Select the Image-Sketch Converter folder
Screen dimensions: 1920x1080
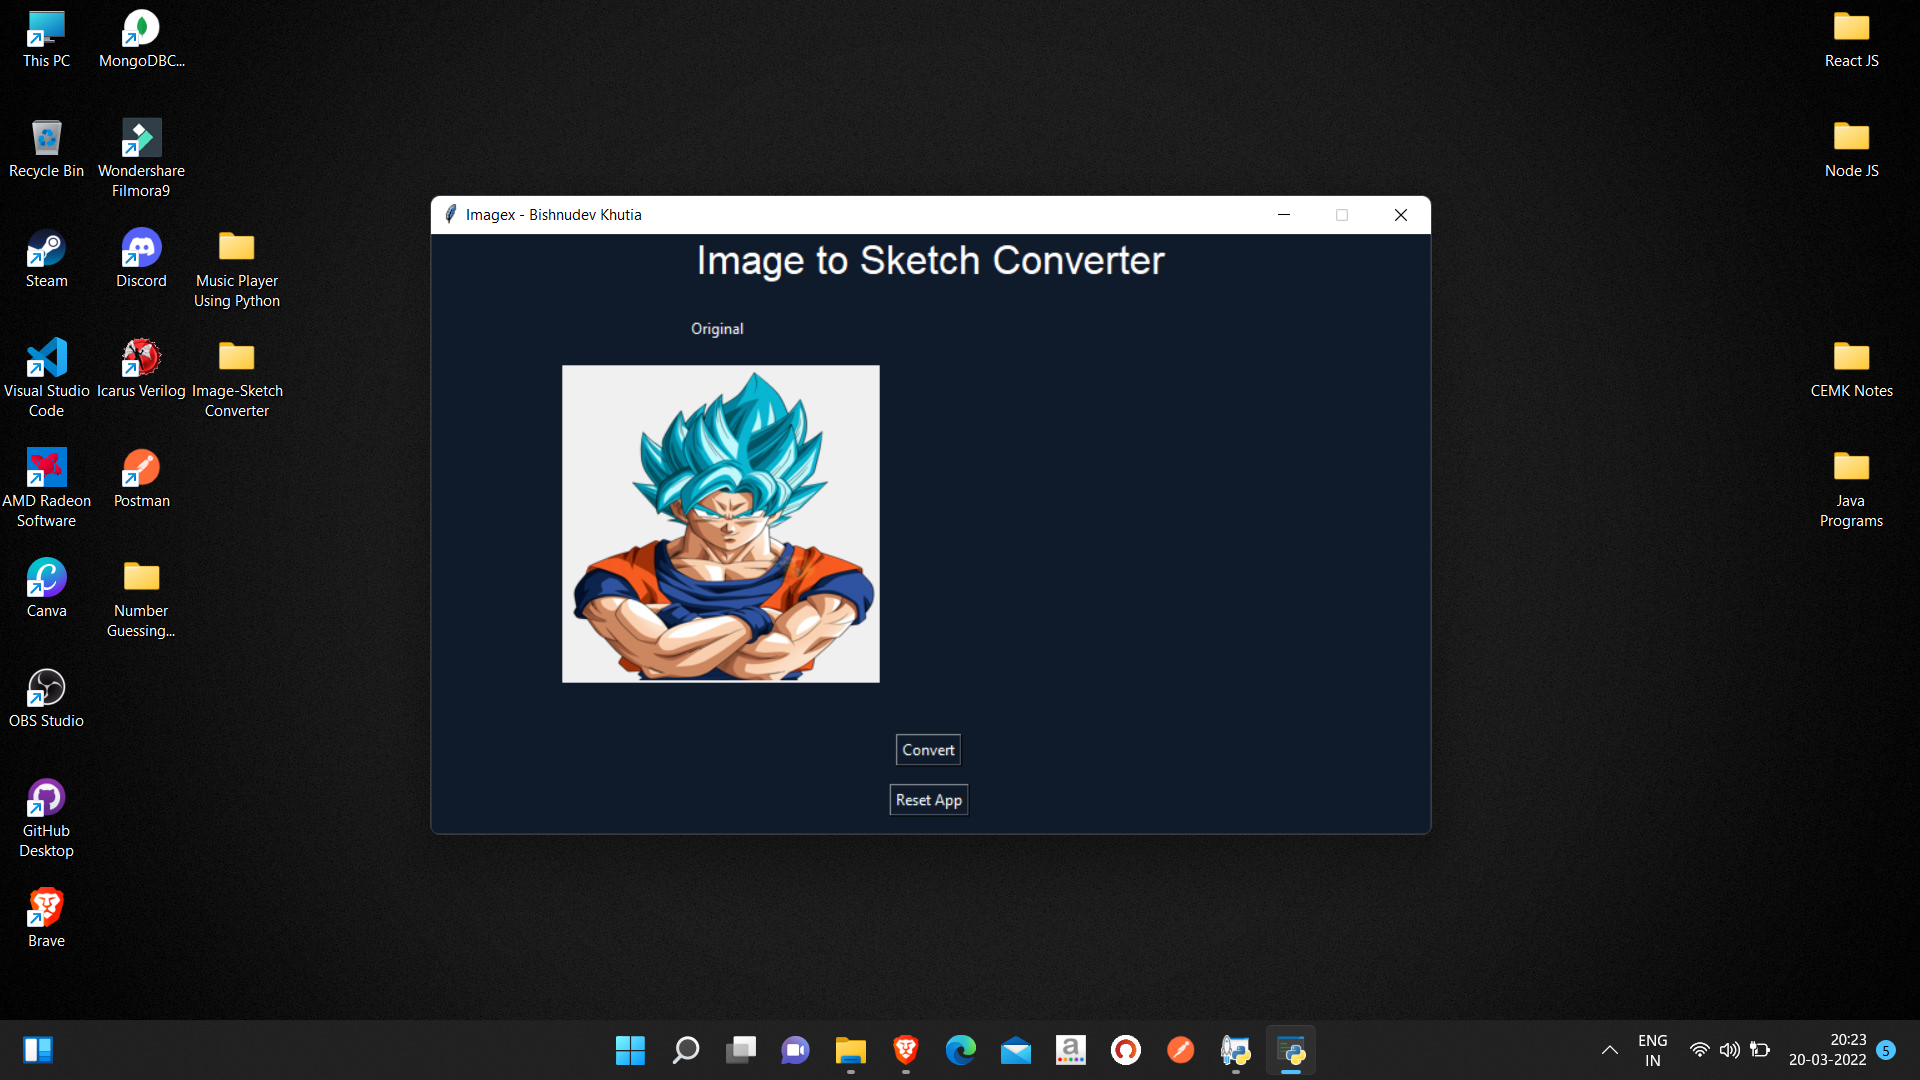(x=237, y=377)
